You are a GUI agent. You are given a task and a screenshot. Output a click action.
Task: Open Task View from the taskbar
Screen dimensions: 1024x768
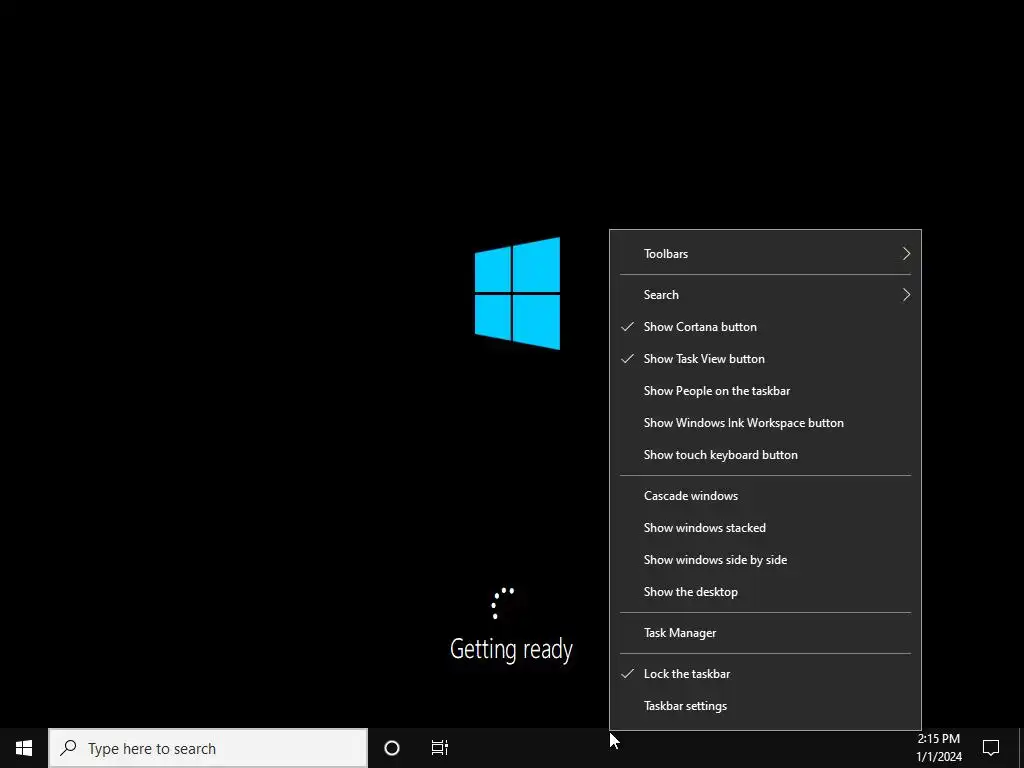pos(440,748)
